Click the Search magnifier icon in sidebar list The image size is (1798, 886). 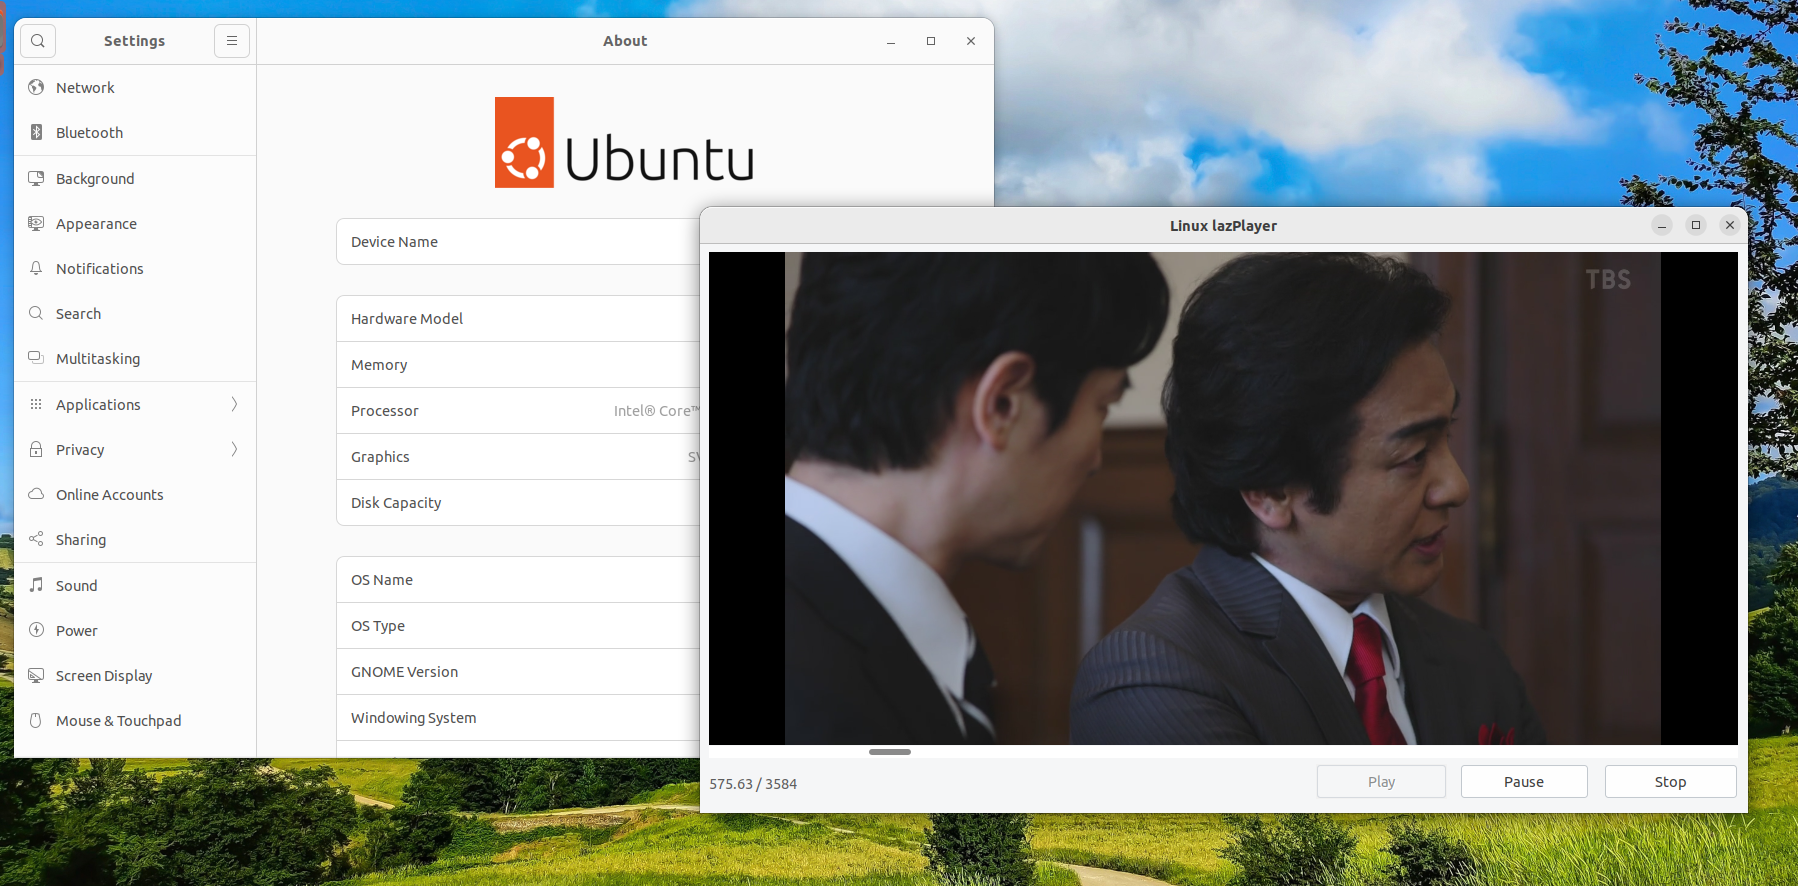point(36,313)
